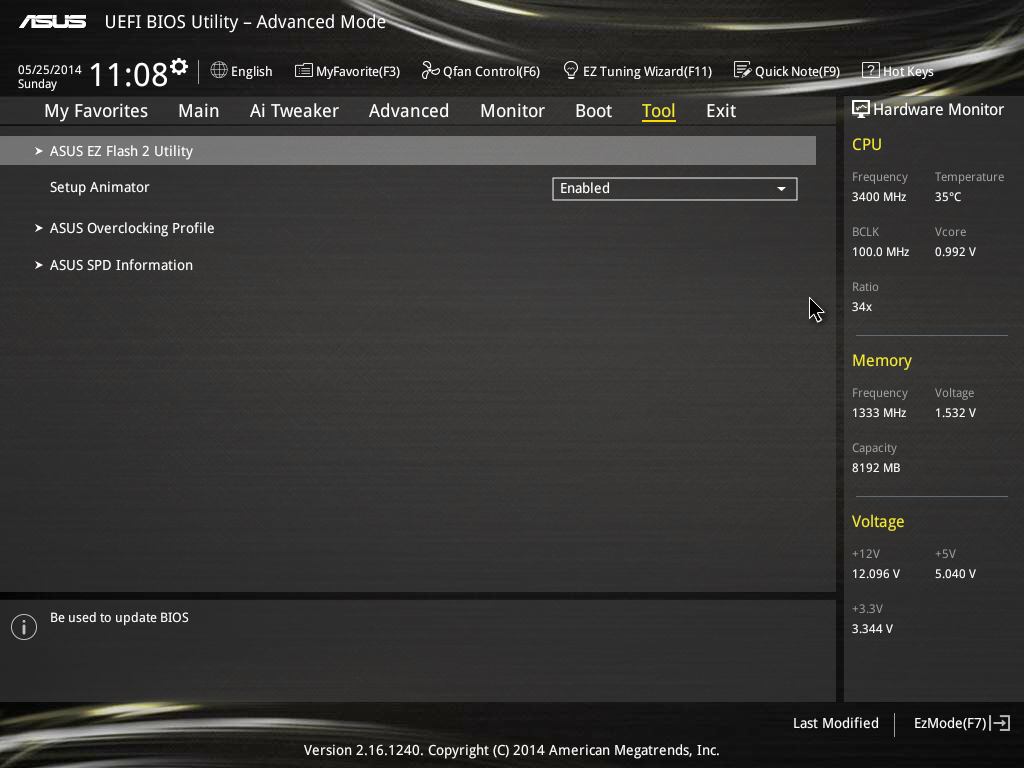Switch to the Monitor tab

pyautogui.click(x=512, y=111)
